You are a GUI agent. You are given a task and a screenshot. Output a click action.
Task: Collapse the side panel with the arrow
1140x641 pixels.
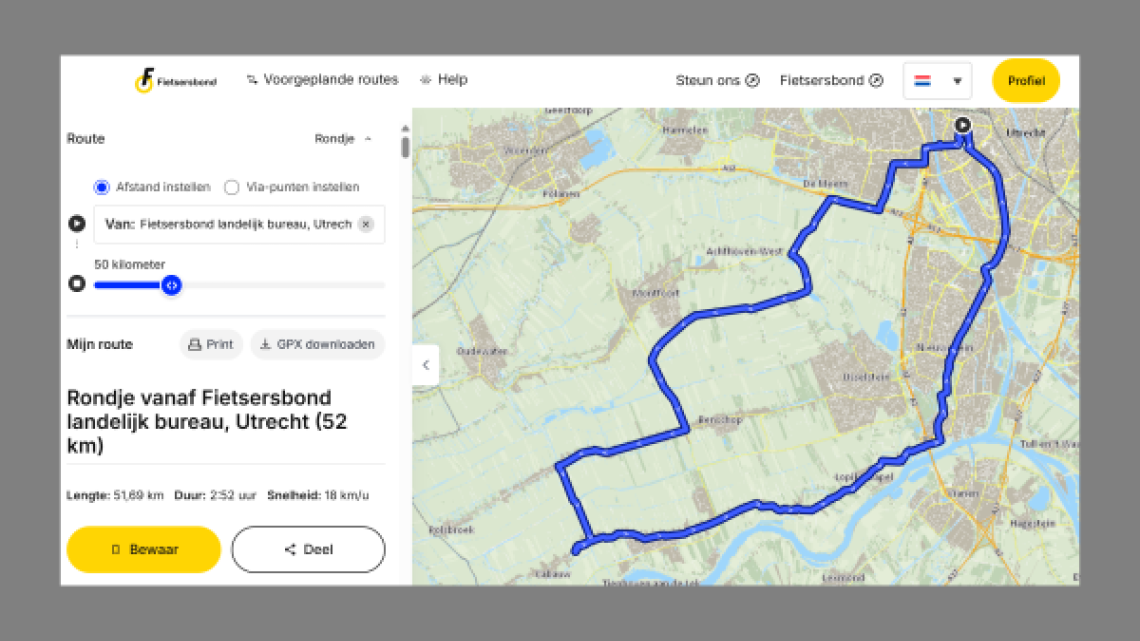pos(425,365)
